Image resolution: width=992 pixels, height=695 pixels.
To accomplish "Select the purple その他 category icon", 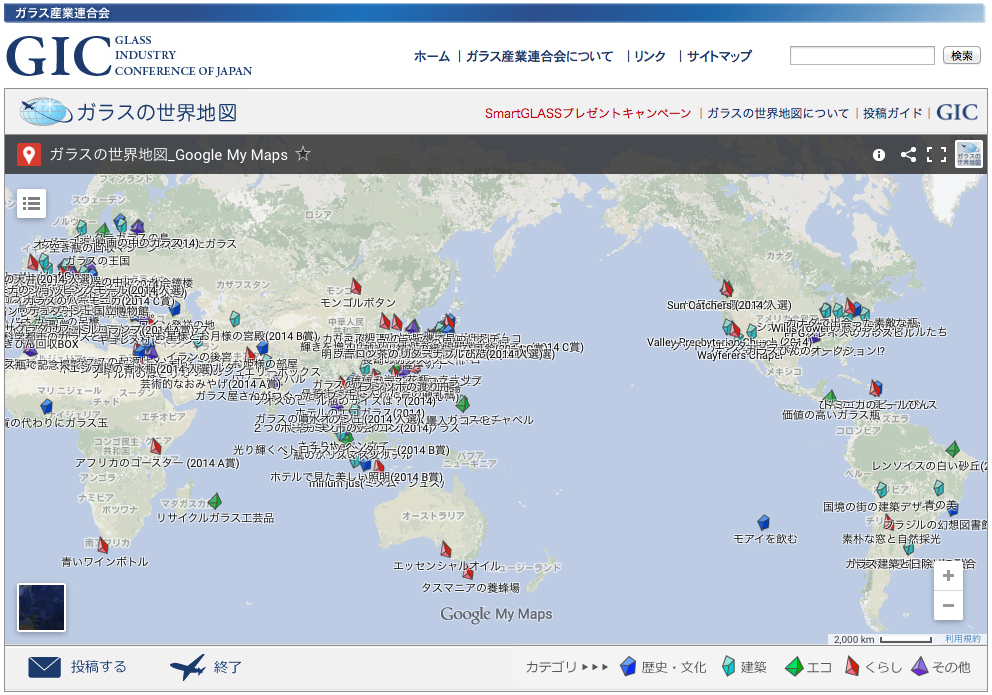I will (919, 667).
